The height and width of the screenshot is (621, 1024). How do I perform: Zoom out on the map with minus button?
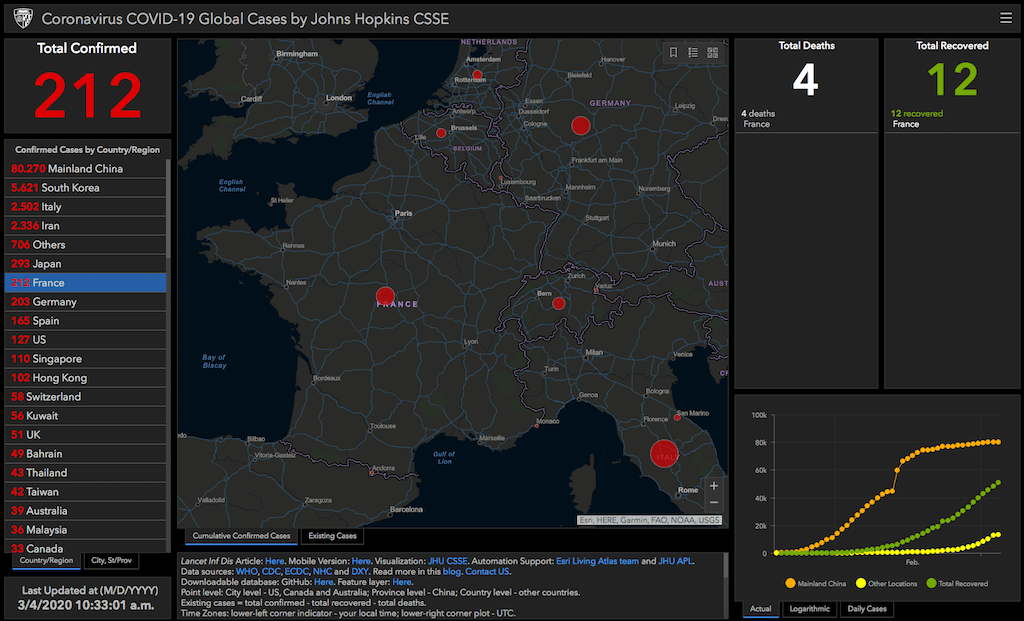pyautogui.click(x=713, y=502)
